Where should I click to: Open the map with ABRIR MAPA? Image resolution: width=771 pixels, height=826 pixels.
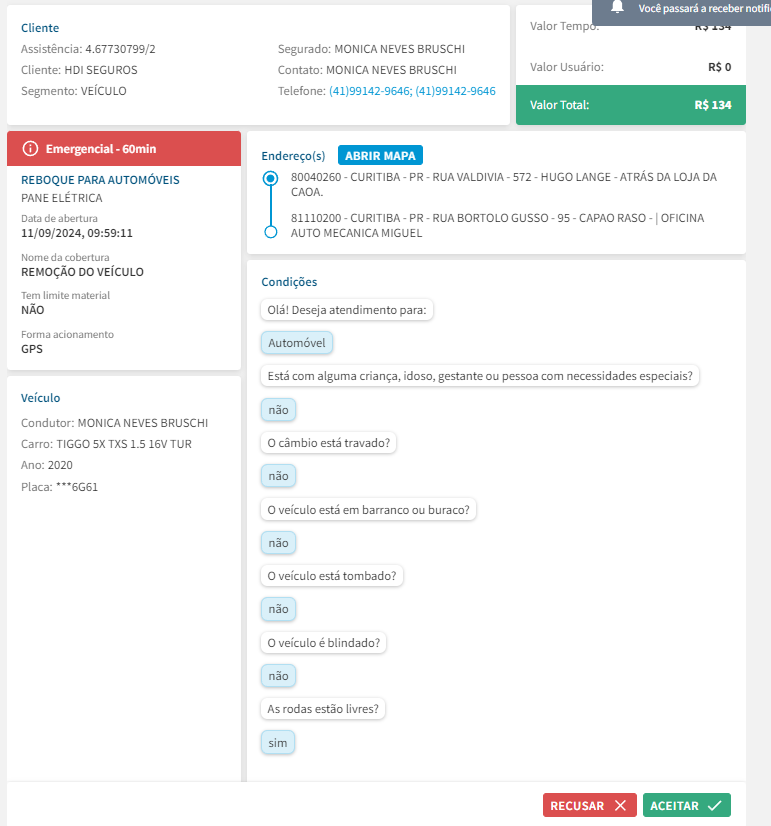coord(380,155)
